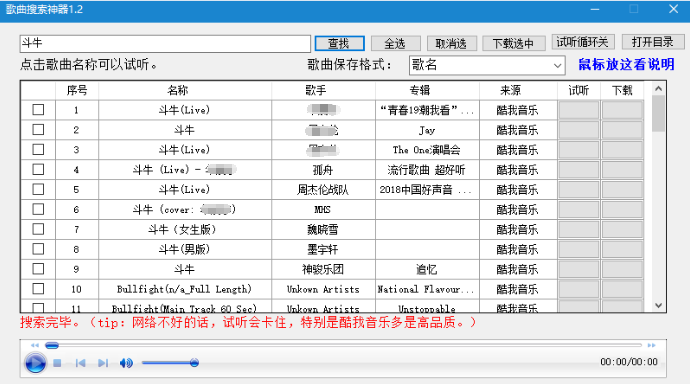Click the volume slider handle
The image size is (690, 384).
pos(194,363)
